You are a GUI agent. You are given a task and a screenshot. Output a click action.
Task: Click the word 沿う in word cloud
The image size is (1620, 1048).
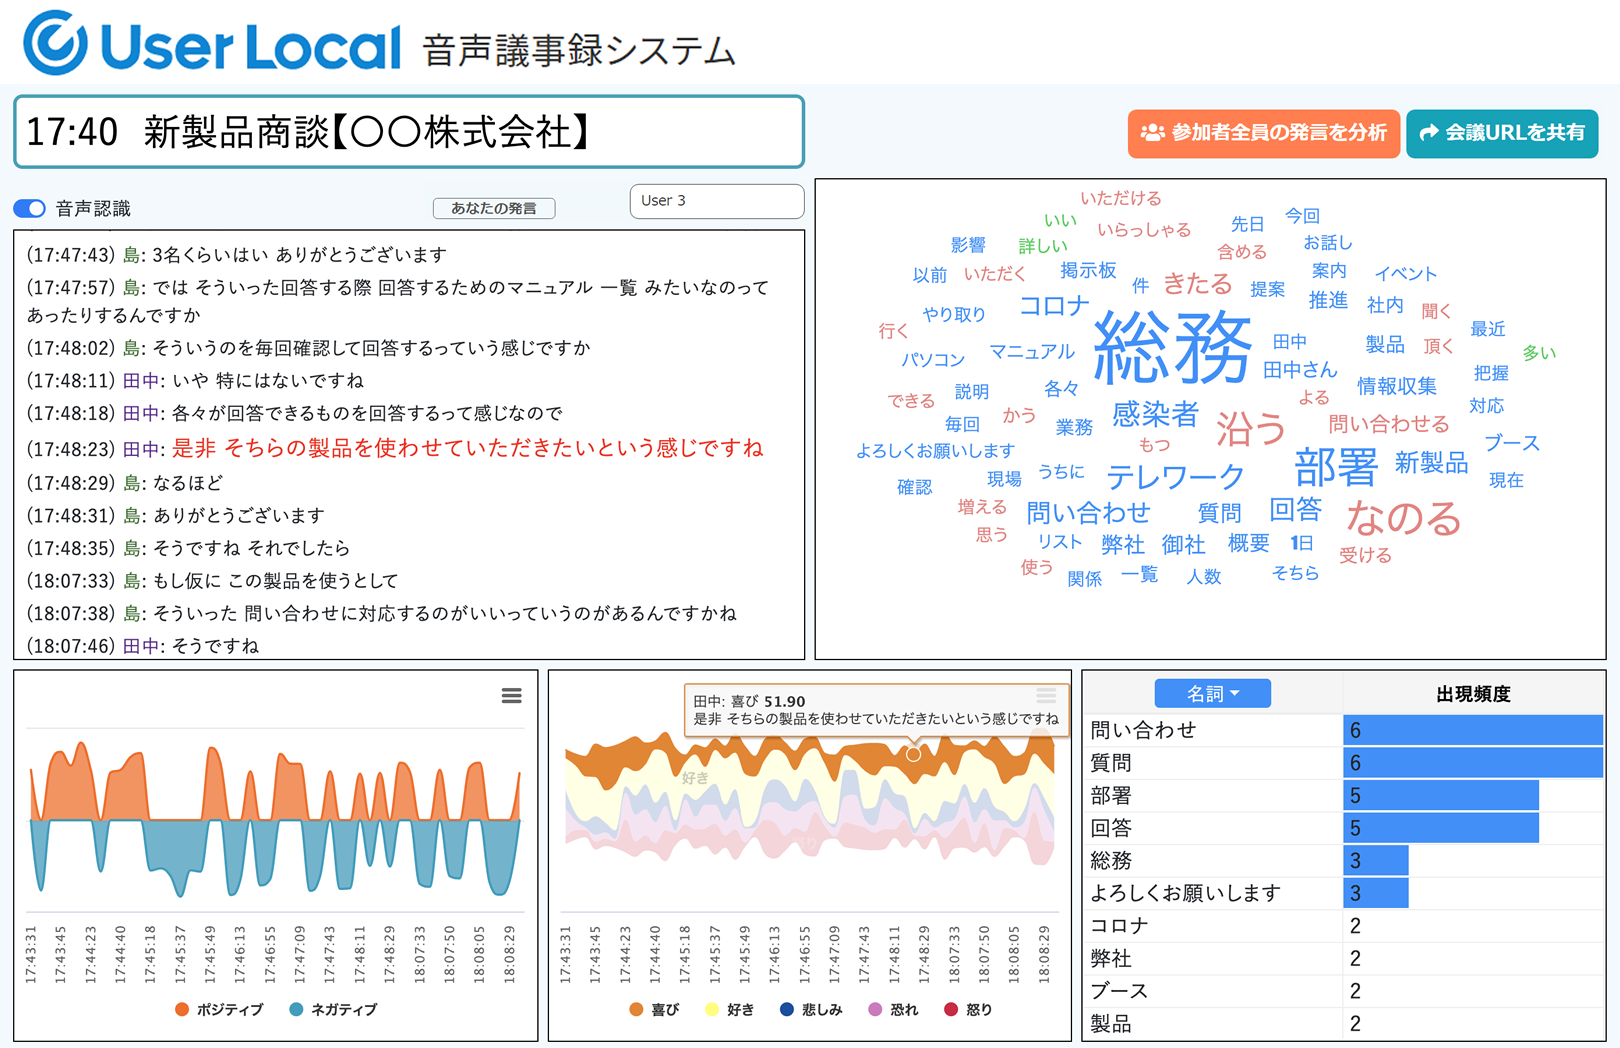click(x=1251, y=428)
